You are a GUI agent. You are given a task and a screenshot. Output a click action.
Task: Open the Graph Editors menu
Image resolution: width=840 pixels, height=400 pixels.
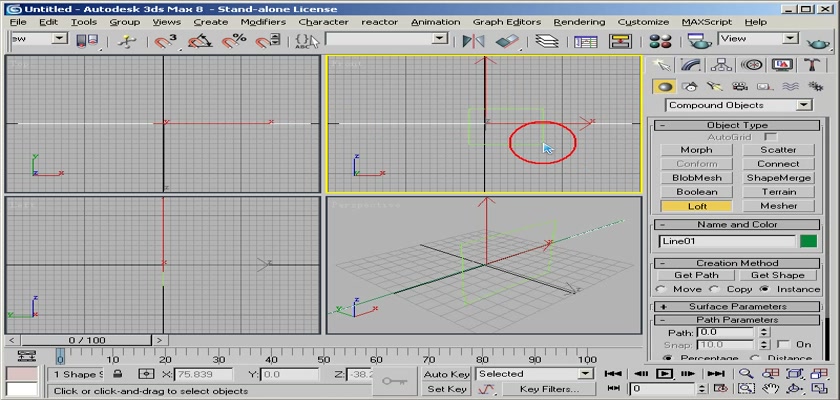click(506, 21)
